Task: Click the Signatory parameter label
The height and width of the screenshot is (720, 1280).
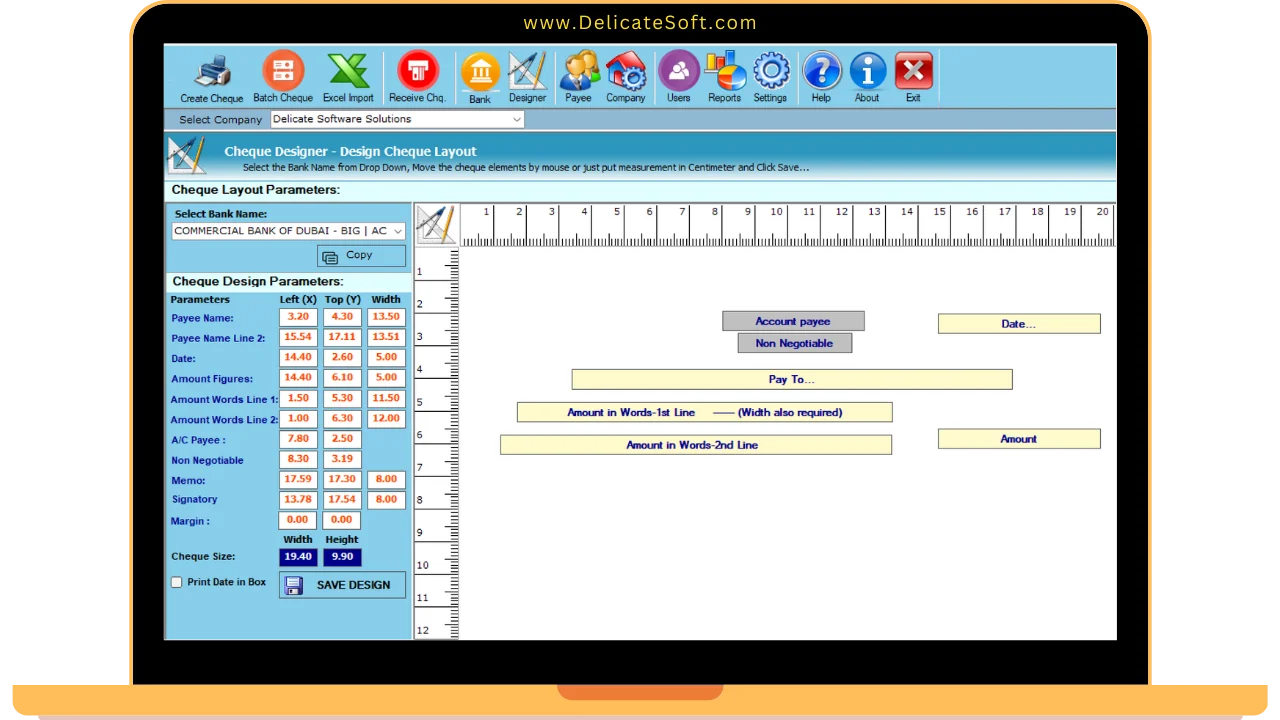Action: pos(194,500)
